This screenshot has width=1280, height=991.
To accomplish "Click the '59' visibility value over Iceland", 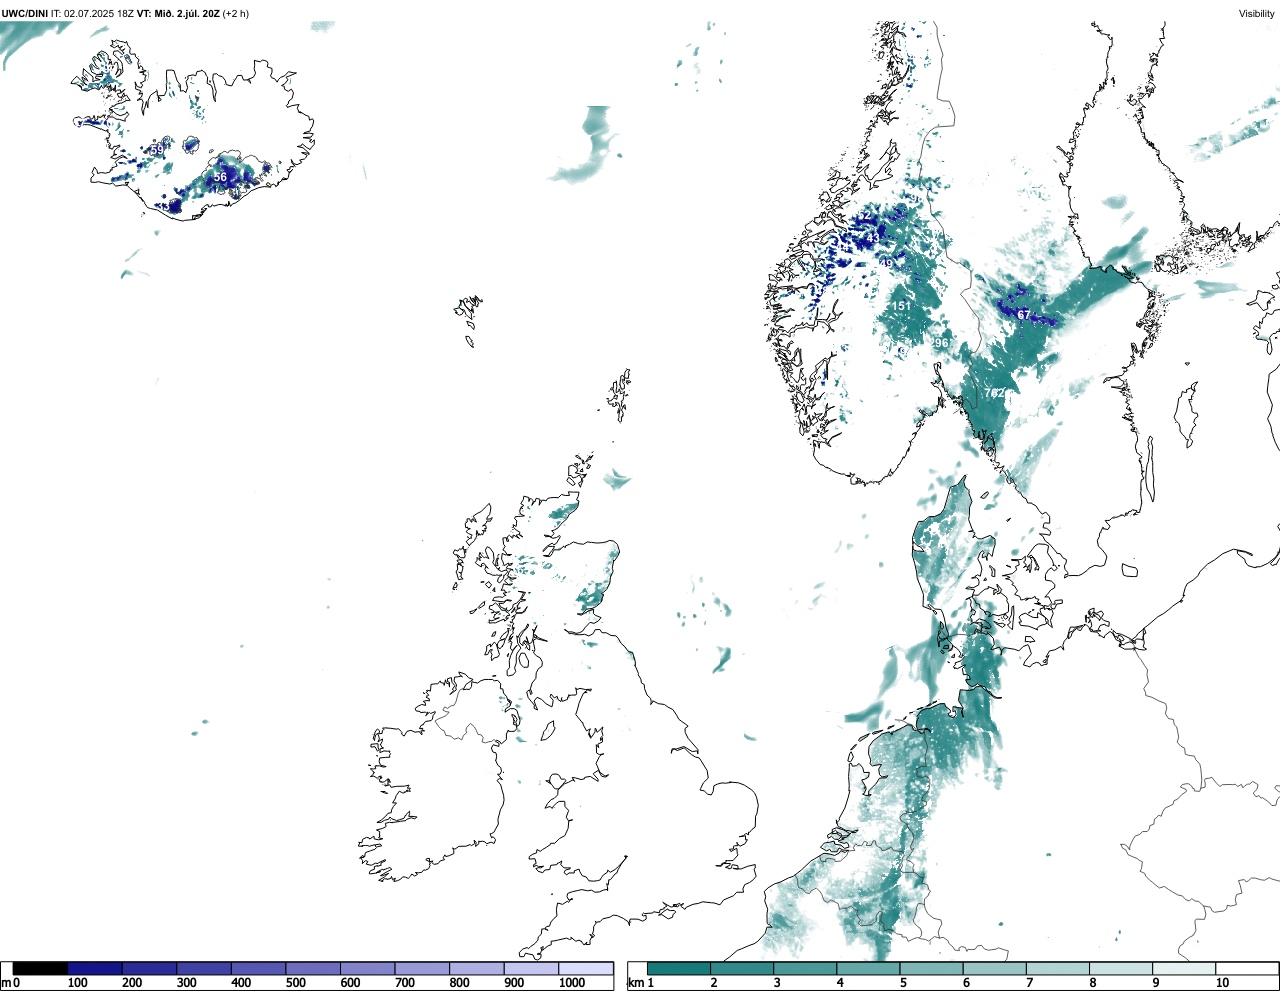I will [x=157, y=150].
